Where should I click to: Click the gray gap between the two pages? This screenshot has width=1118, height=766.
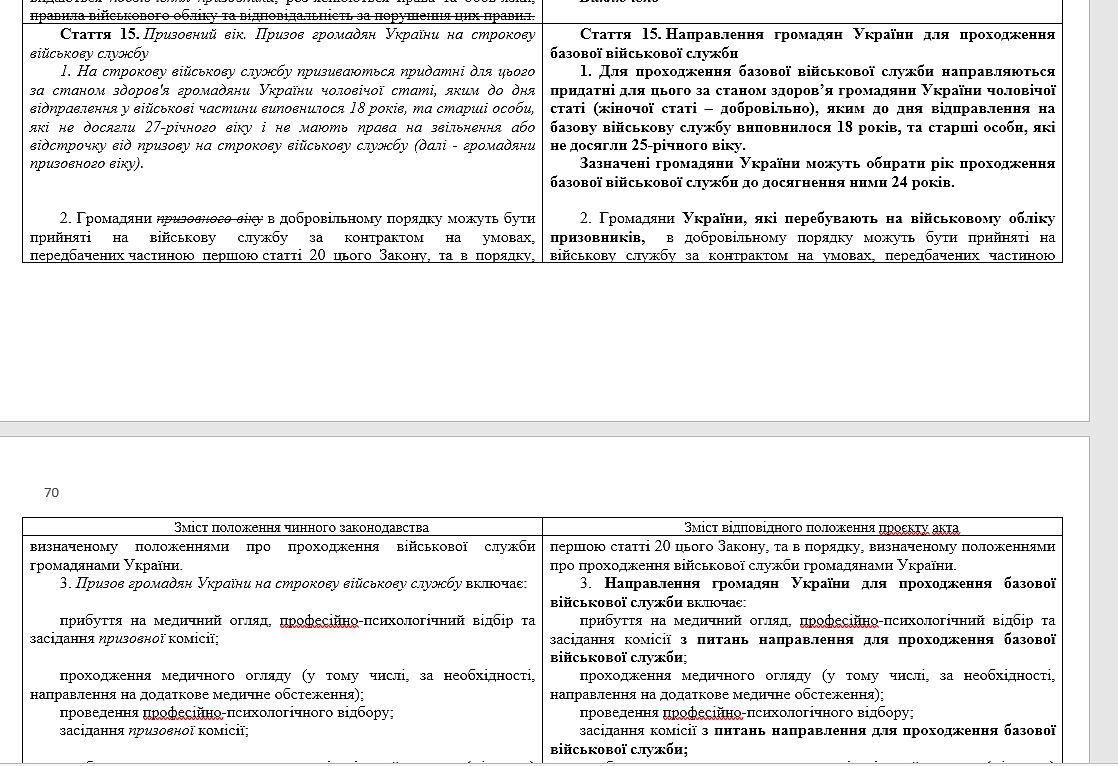pos(545,428)
